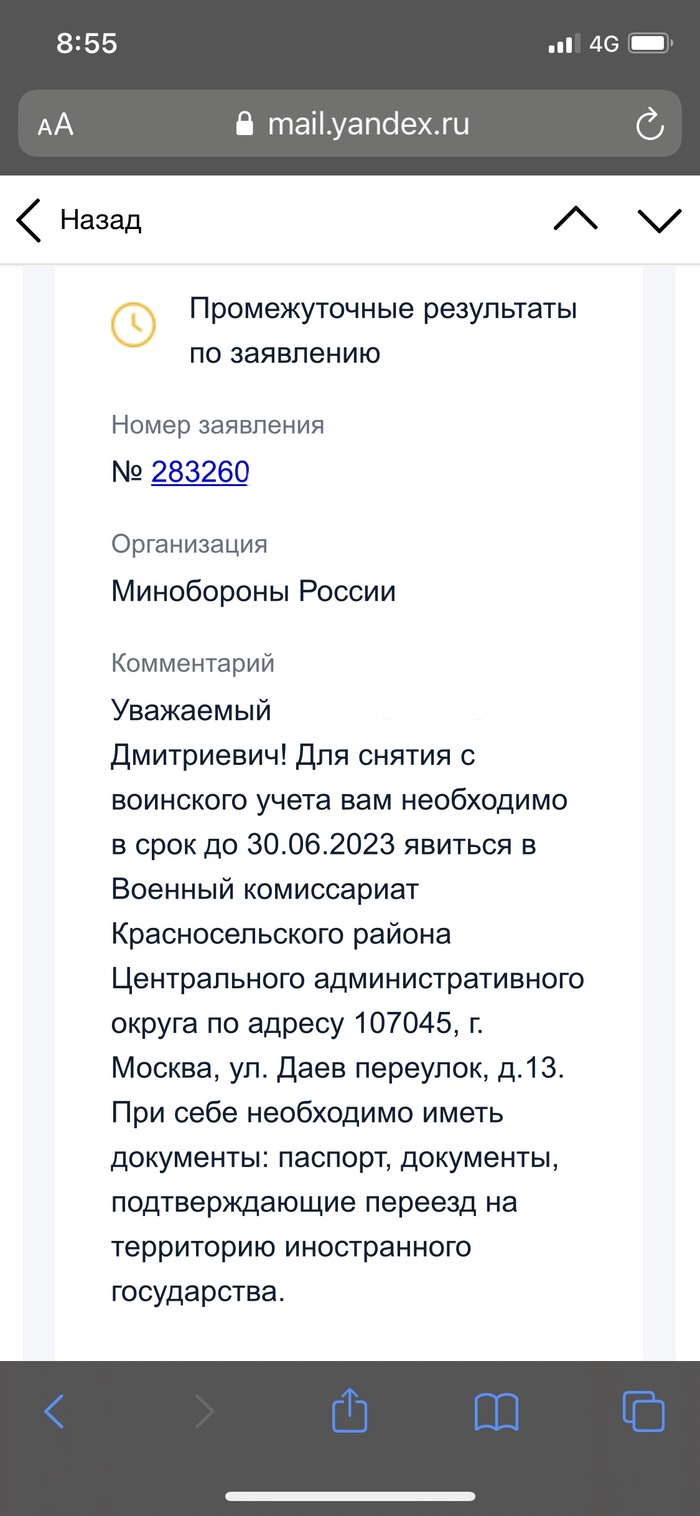The image size is (700, 1516).
Task: Tap the home indicator bar
Action: click(x=350, y=1496)
